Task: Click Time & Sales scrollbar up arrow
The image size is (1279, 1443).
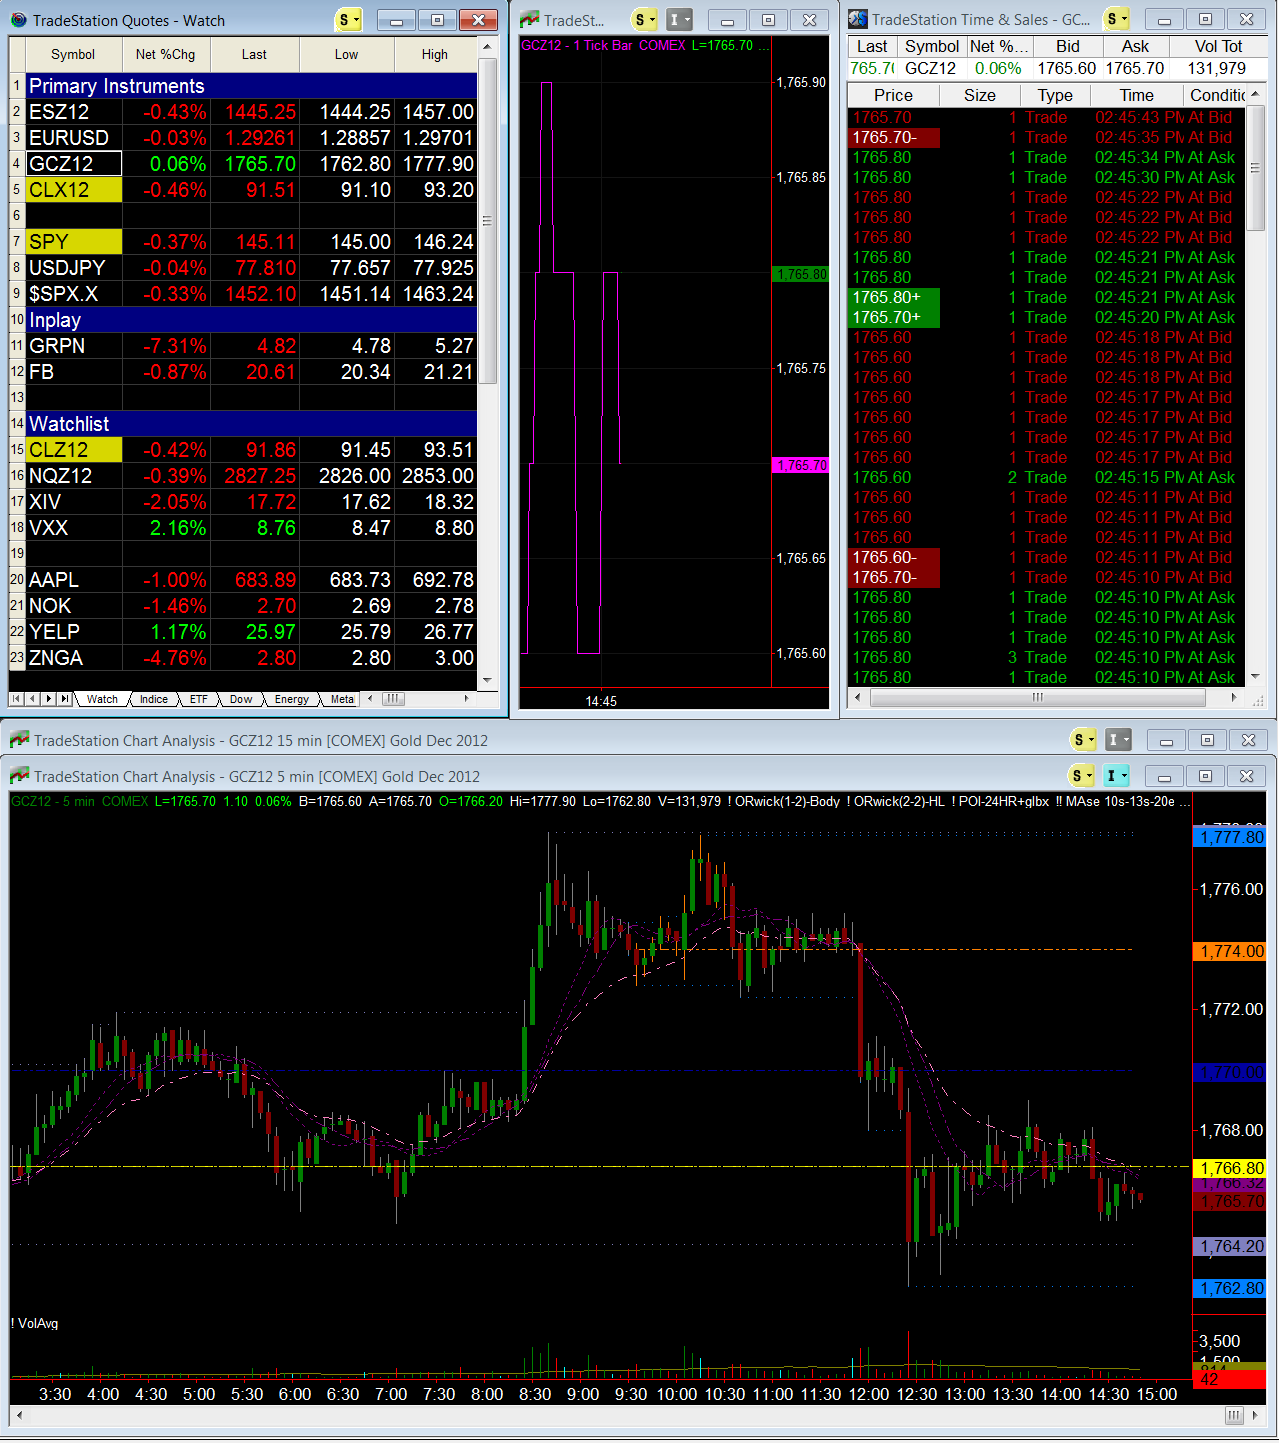Action: [1256, 94]
